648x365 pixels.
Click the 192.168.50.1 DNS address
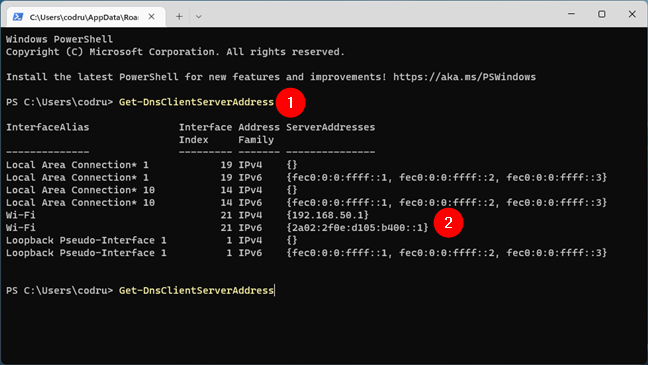pyautogui.click(x=327, y=215)
